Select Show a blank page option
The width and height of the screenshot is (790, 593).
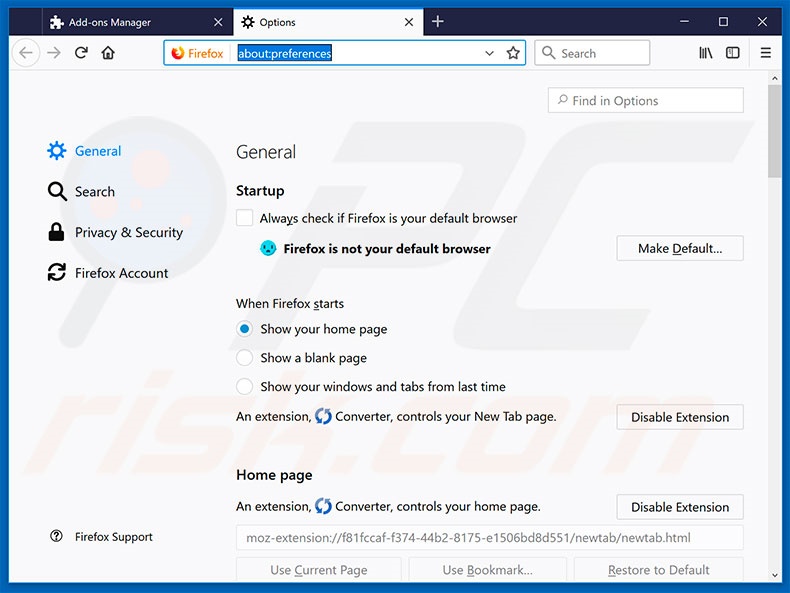point(245,358)
